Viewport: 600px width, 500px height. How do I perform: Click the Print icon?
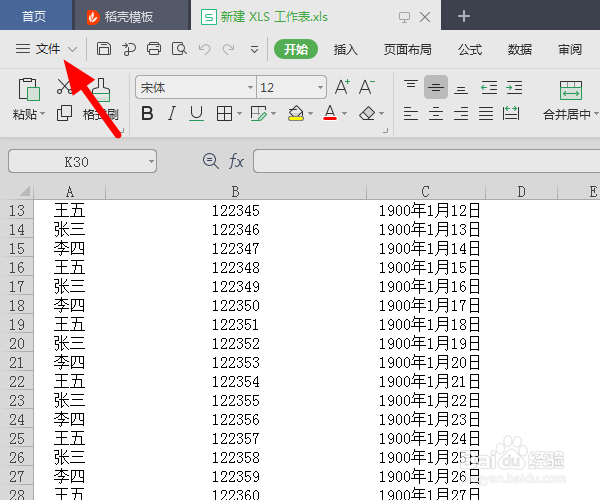[154, 49]
